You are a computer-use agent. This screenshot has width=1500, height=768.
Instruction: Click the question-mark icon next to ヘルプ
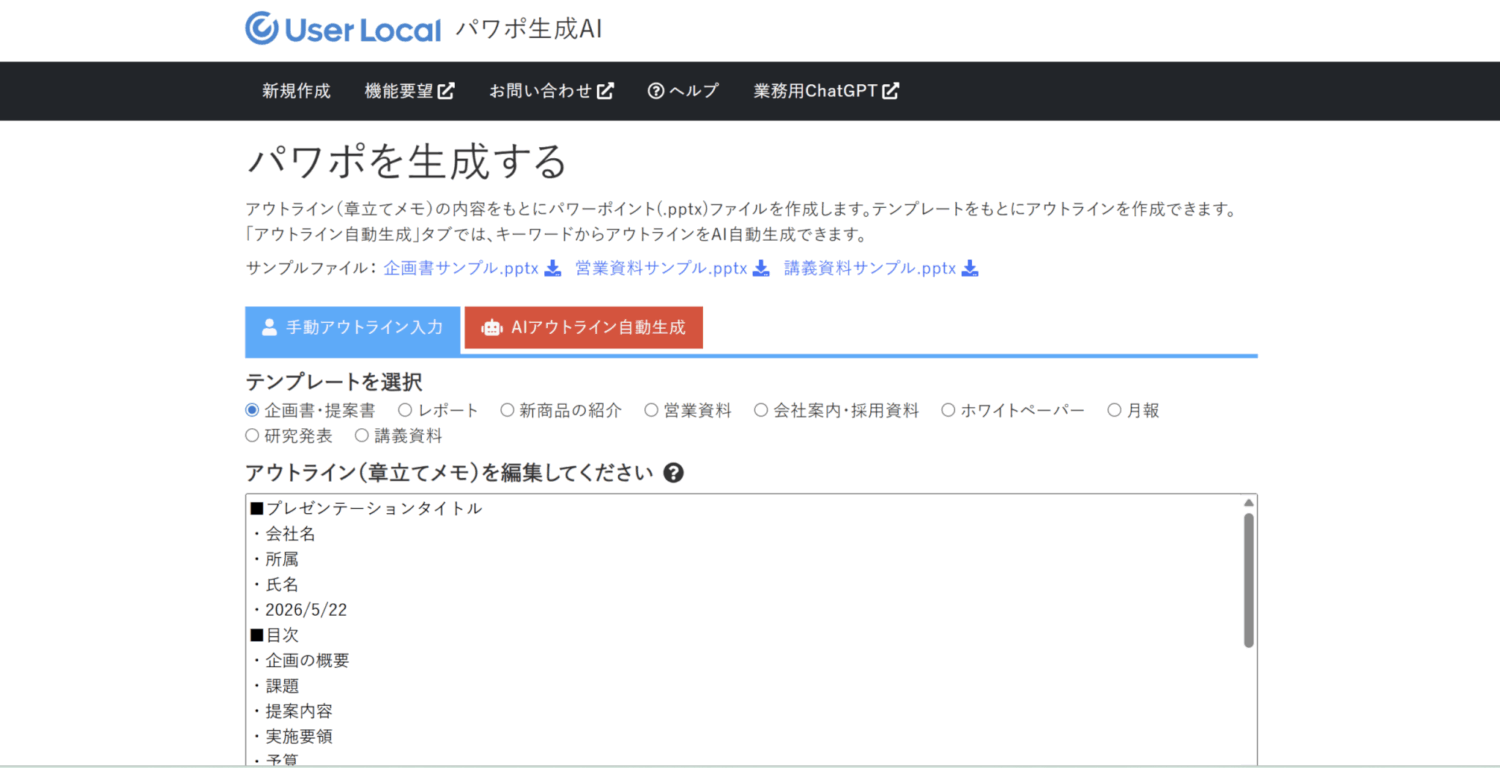click(656, 91)
